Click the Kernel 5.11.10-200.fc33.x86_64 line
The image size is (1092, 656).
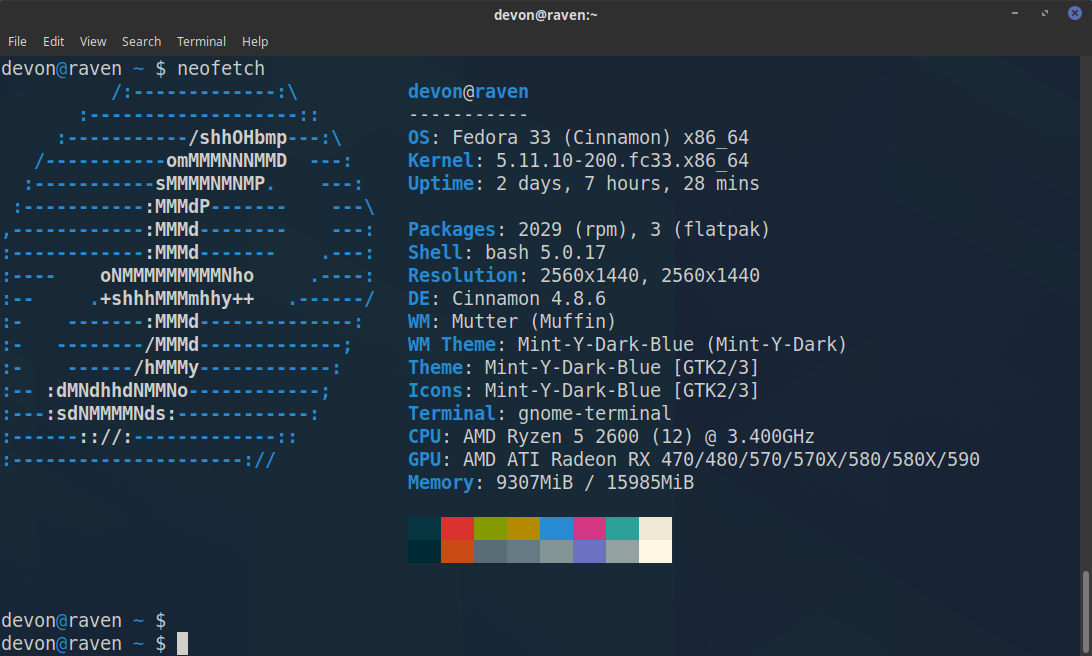tap(578, 160)
